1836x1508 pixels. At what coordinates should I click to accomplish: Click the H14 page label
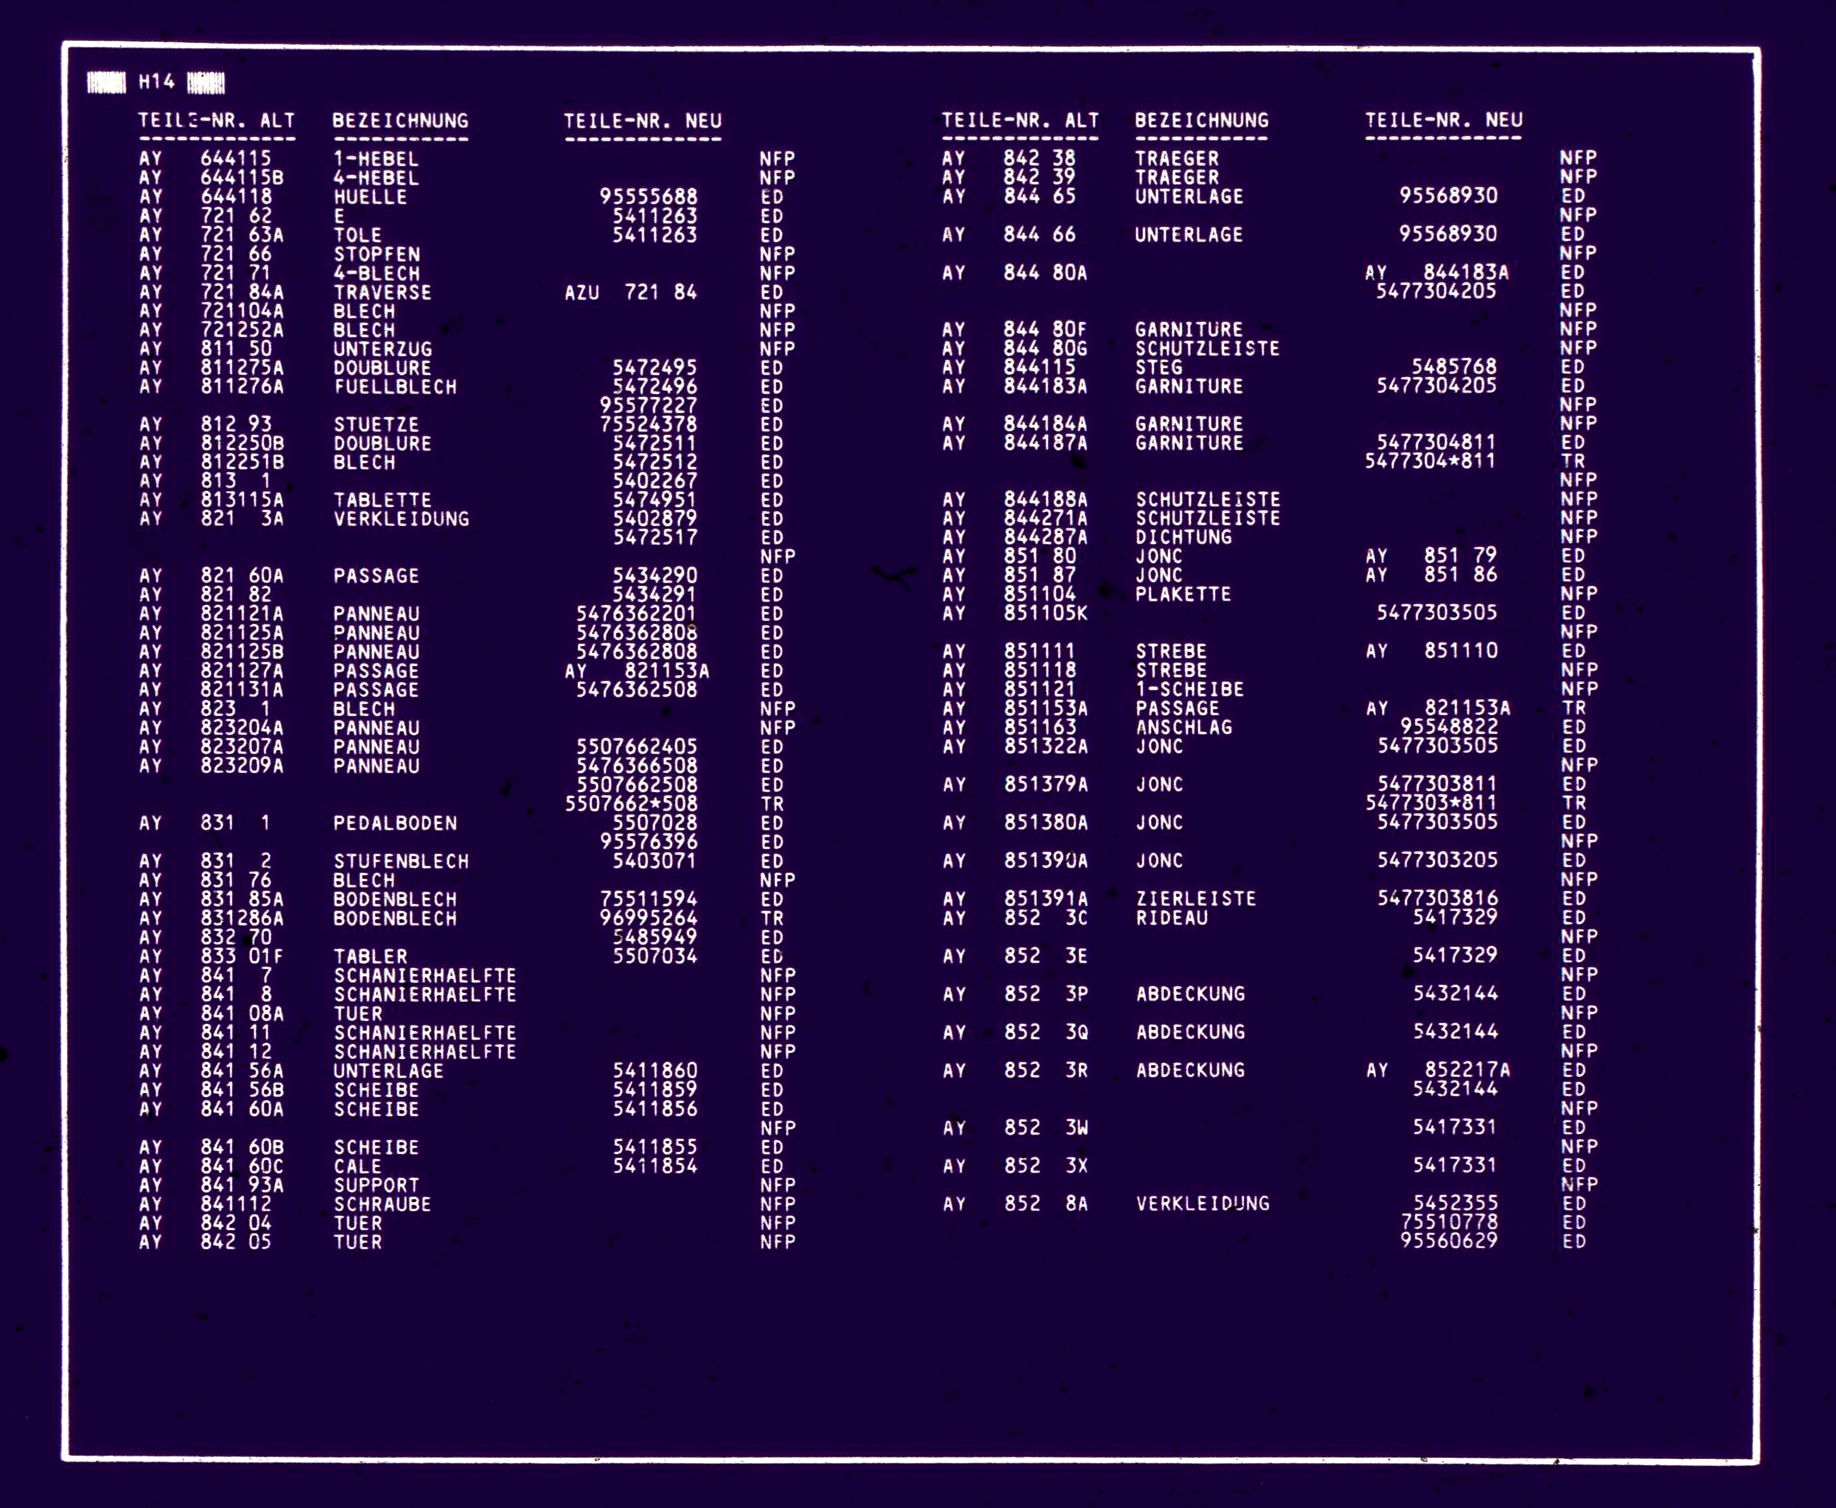point(157,82)
